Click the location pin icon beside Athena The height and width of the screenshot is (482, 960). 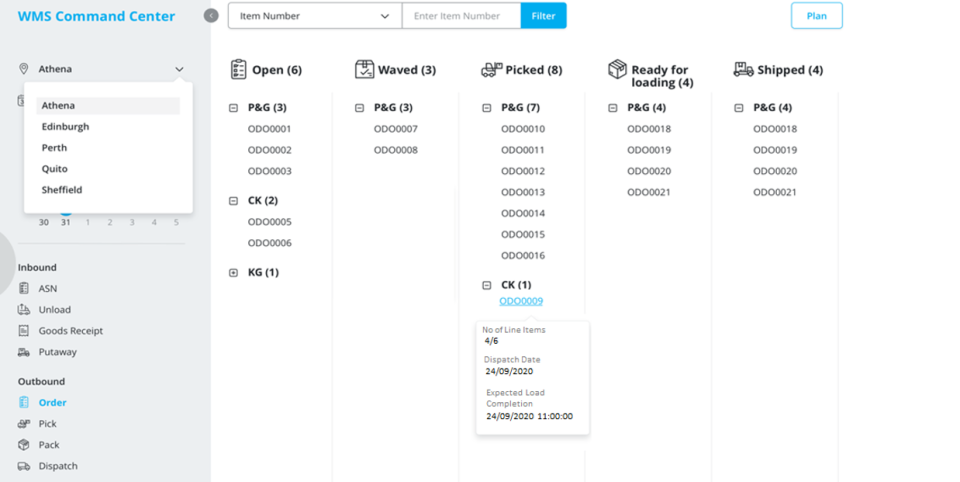click(x=24, y=69)
